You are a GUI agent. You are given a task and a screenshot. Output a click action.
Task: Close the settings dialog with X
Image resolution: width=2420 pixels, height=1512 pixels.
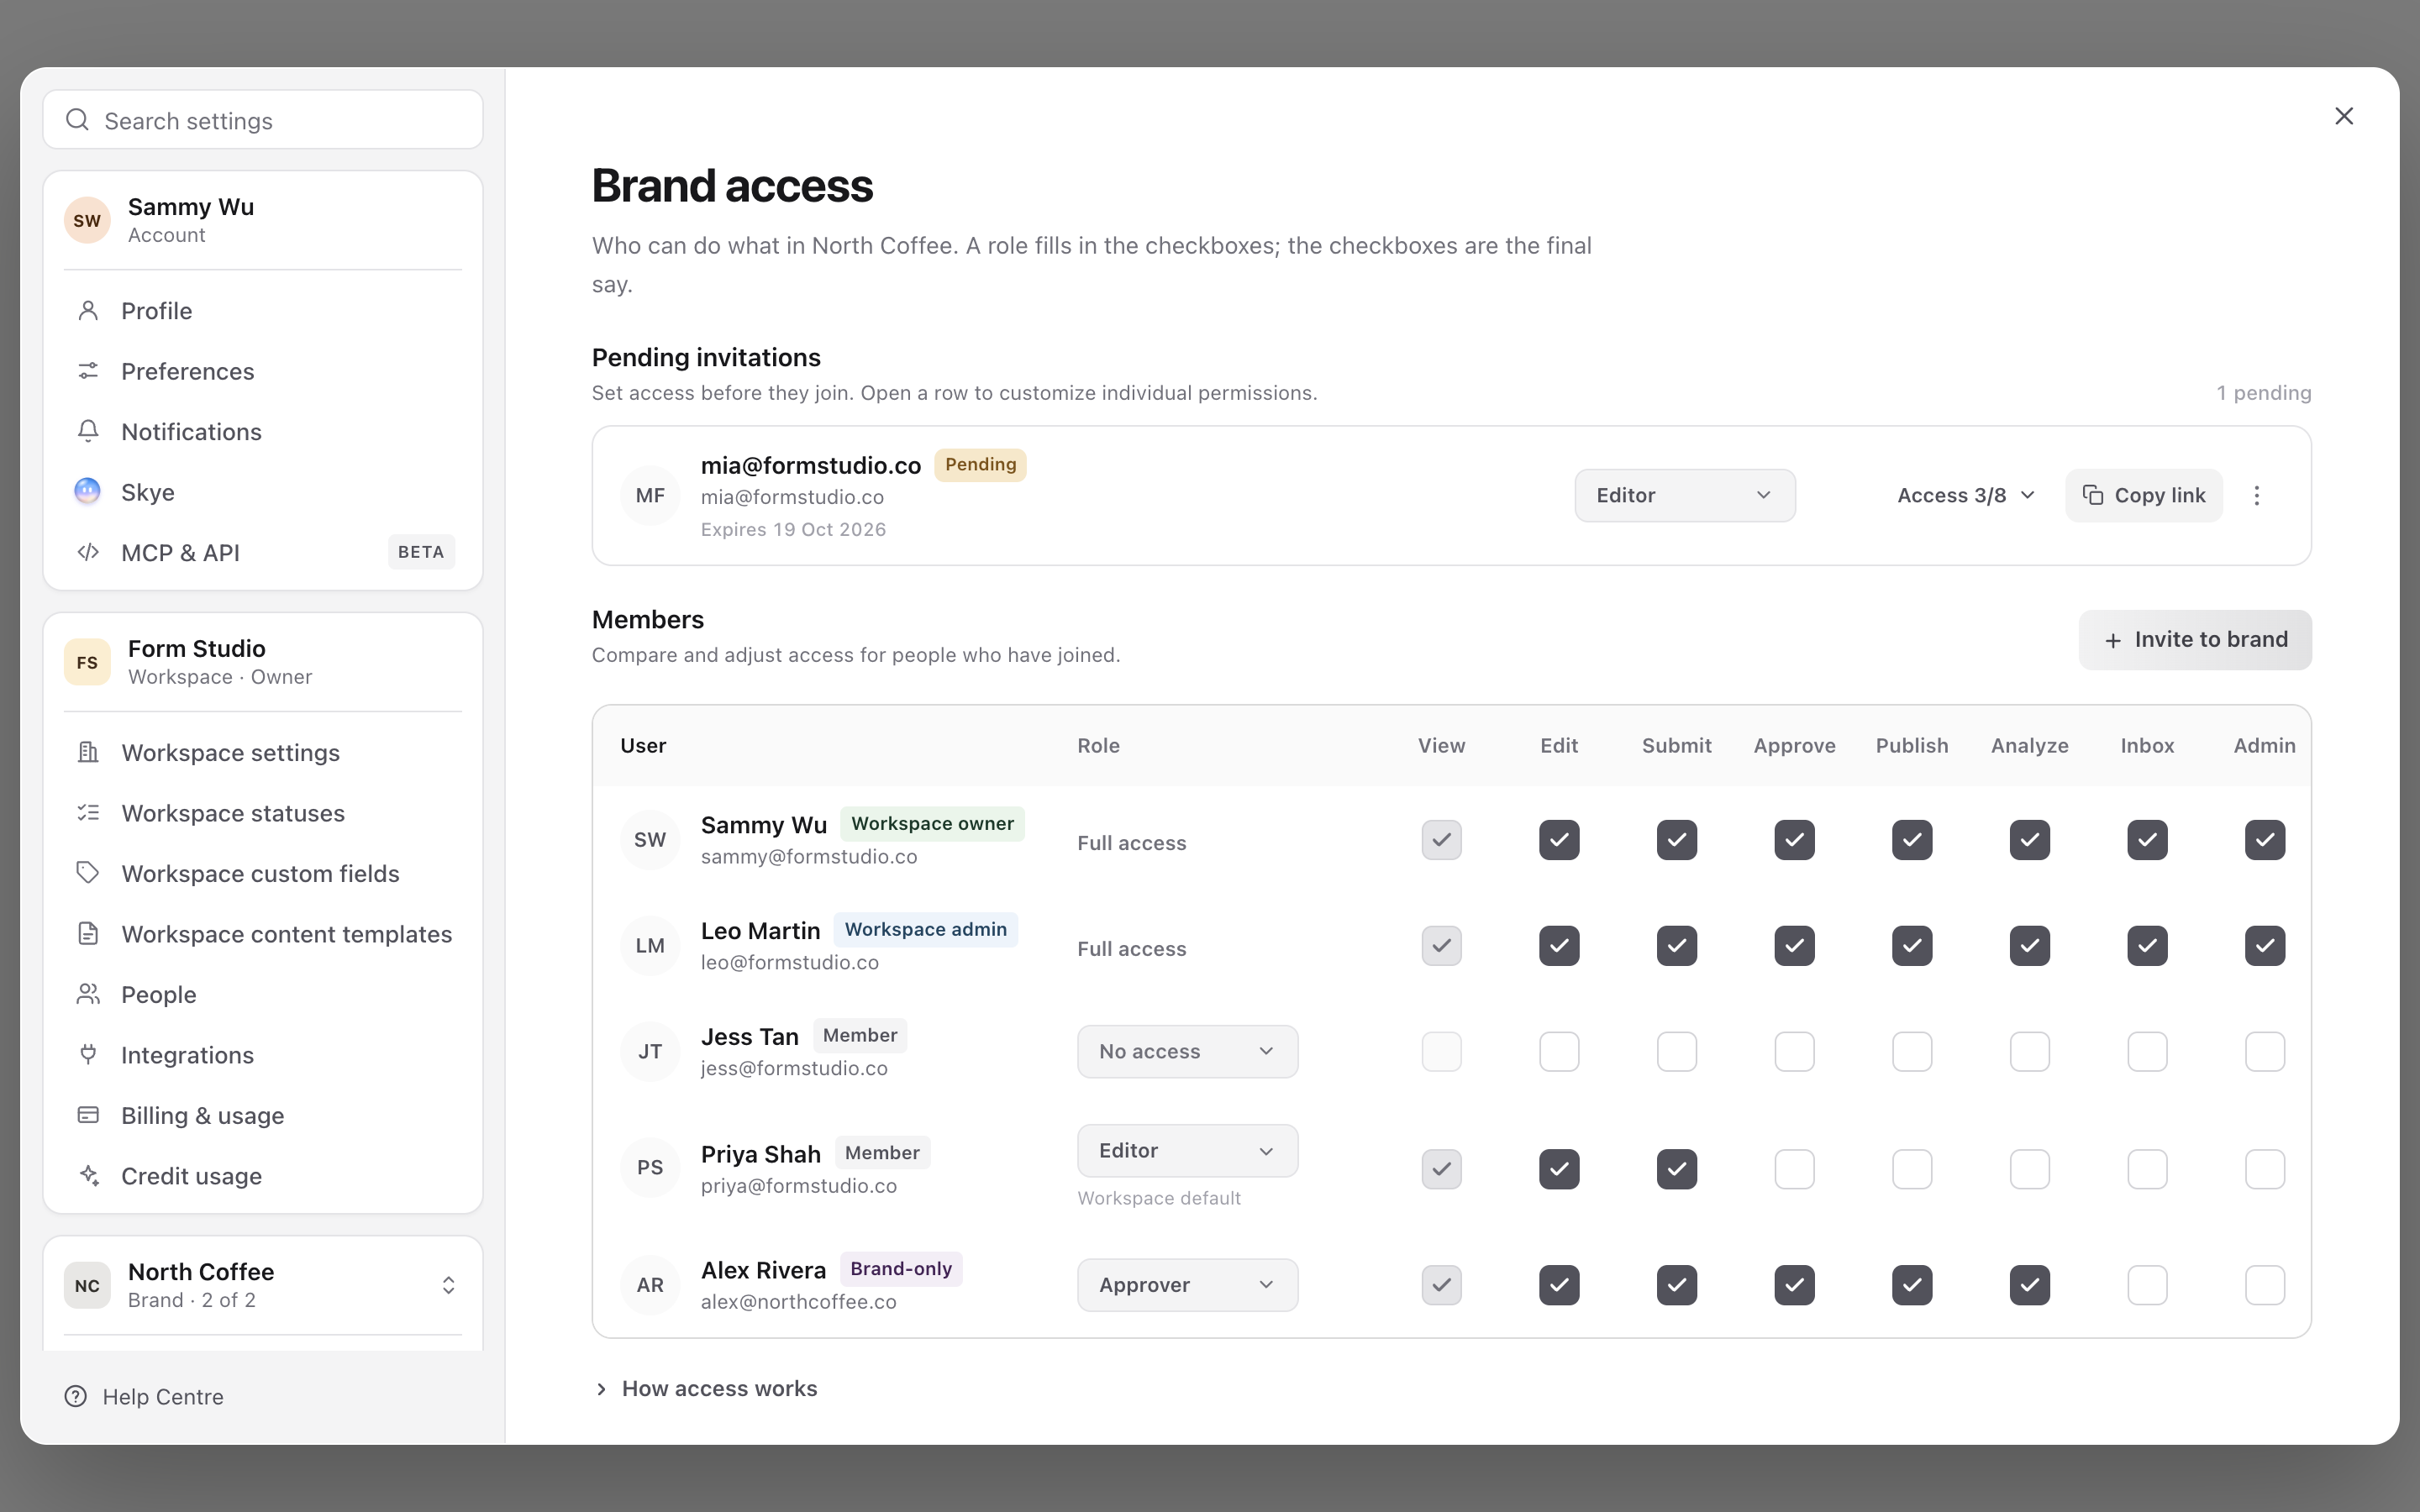pyautogui.click(x=2344, y=116)
